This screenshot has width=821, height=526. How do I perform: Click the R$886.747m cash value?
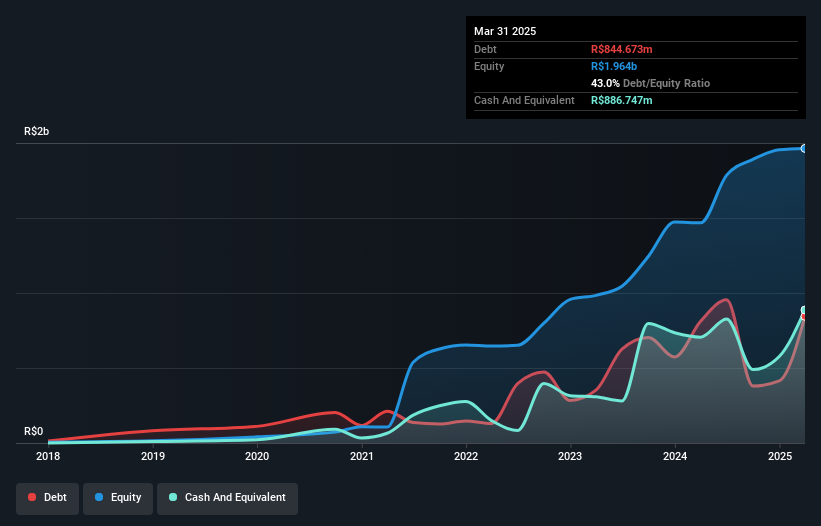pos(622,100)
